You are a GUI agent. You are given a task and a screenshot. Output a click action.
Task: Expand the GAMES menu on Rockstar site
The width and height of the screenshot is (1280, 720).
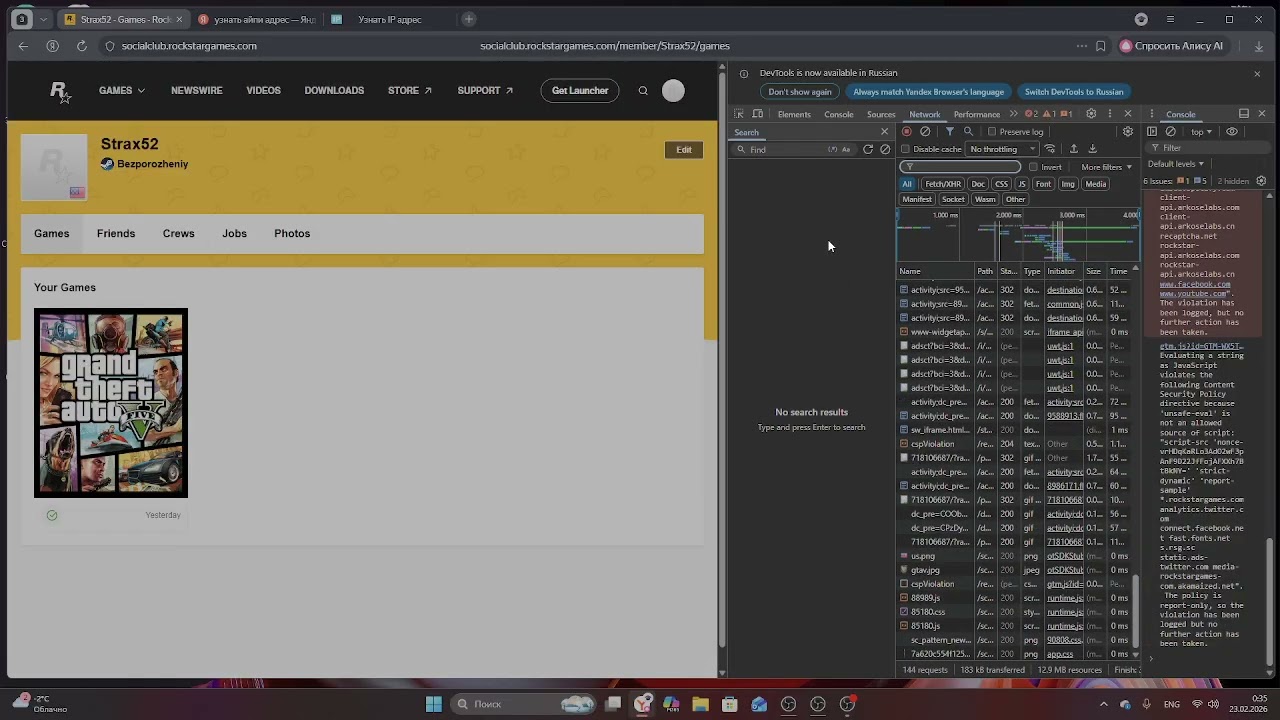(x=122, y=91)
